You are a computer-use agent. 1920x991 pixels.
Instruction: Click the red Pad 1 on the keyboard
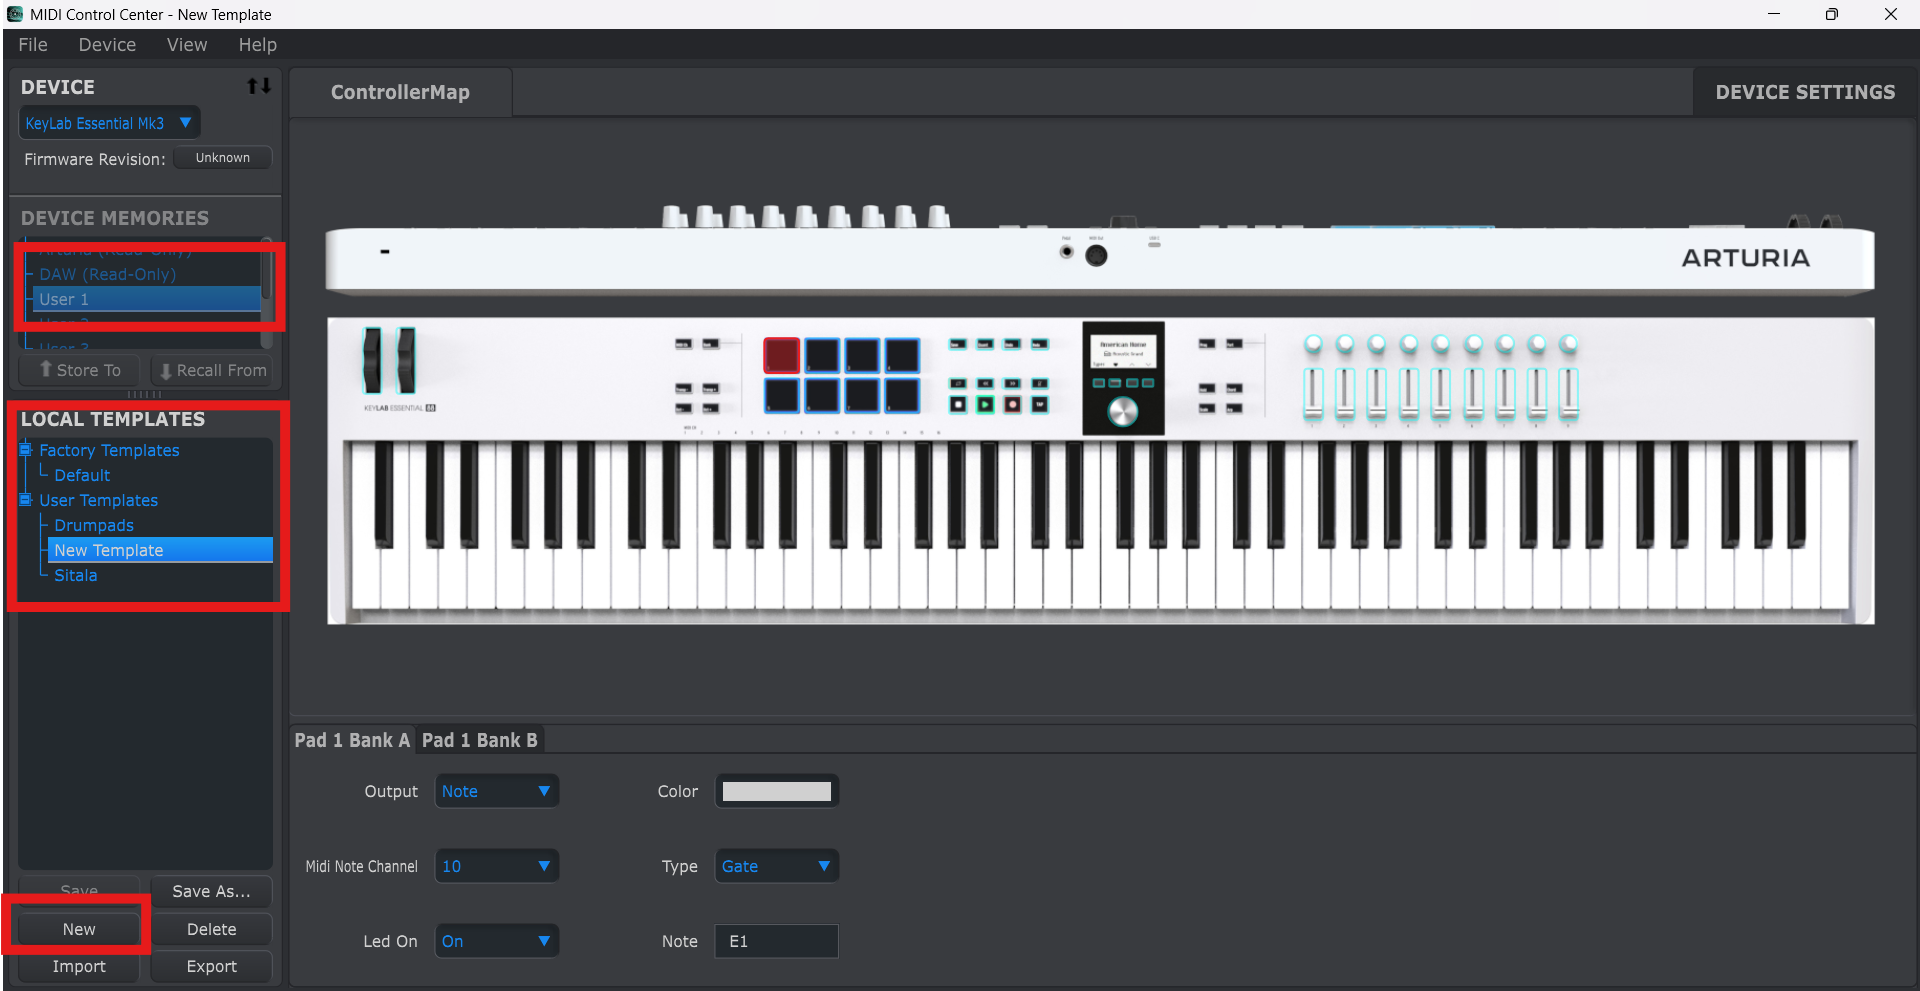(781, 355)
